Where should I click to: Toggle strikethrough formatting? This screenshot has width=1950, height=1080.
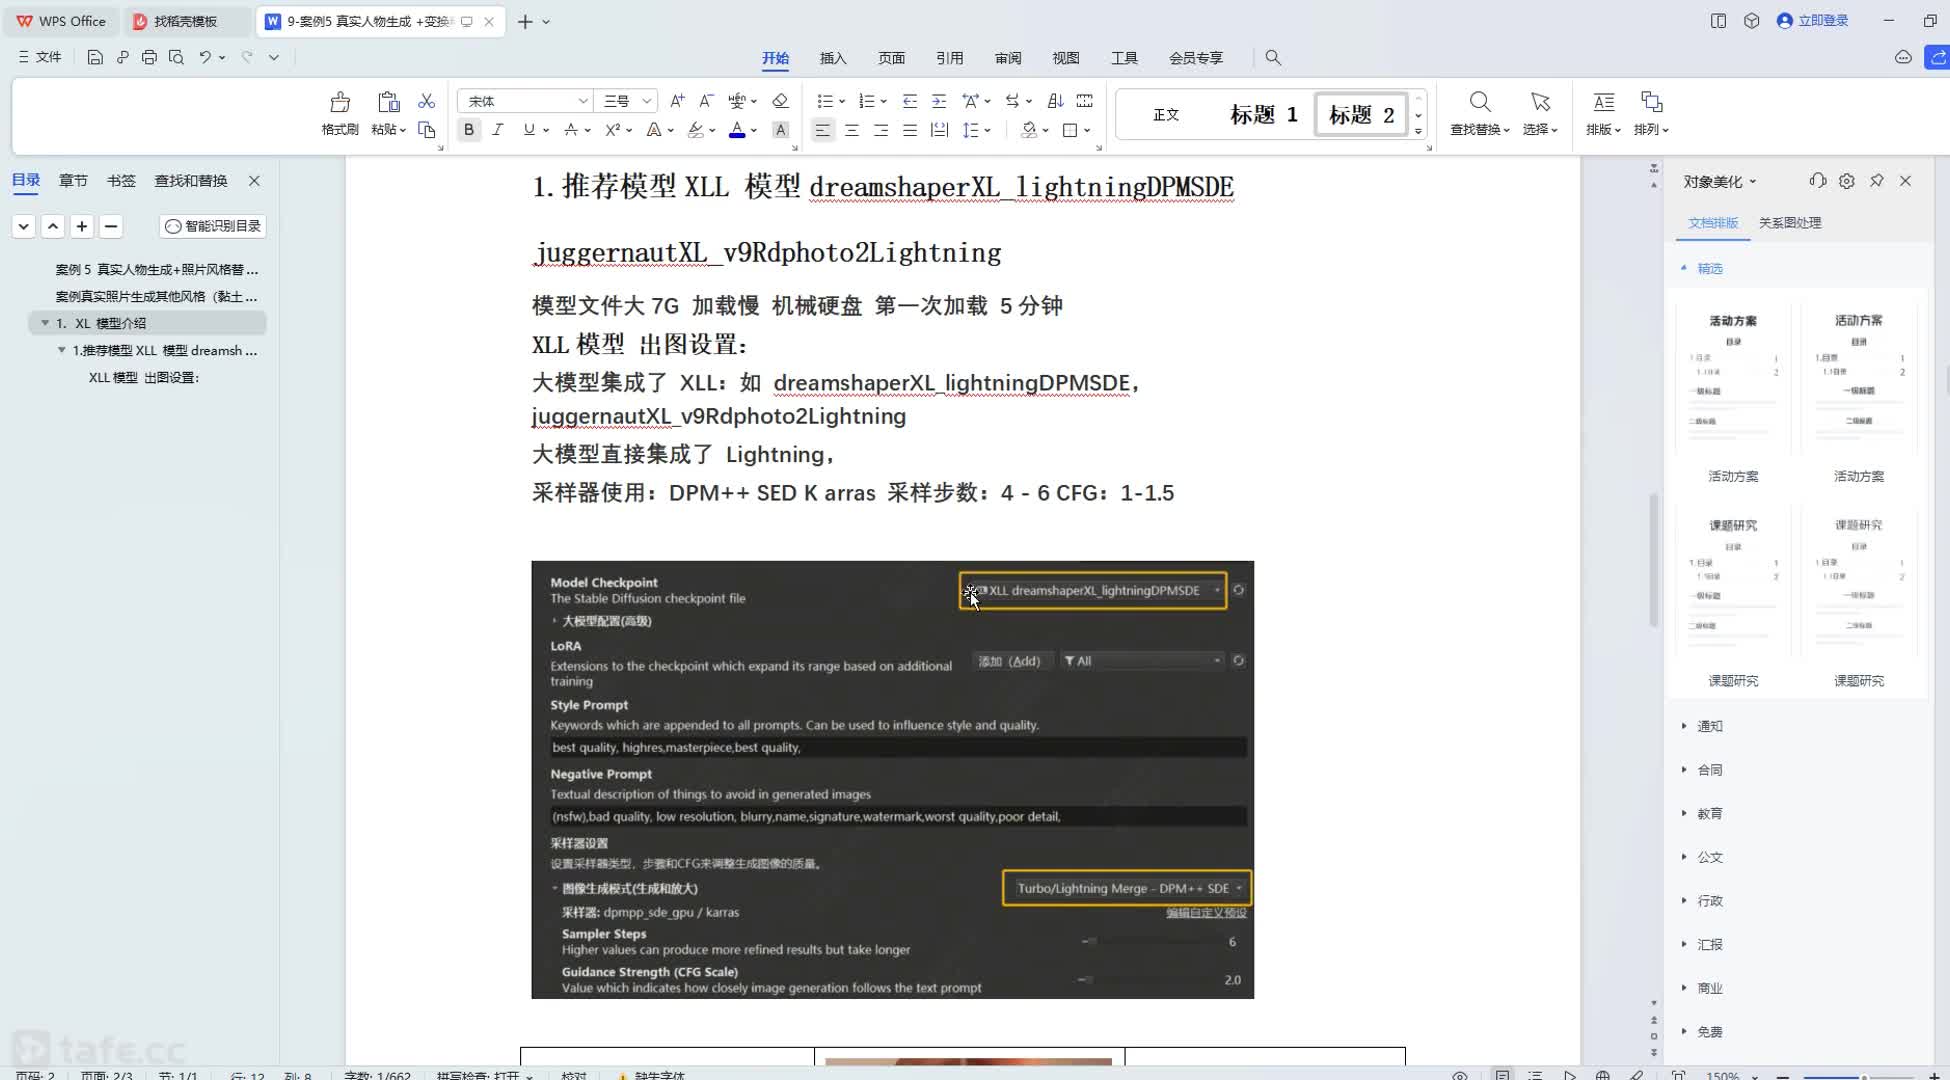571,130
